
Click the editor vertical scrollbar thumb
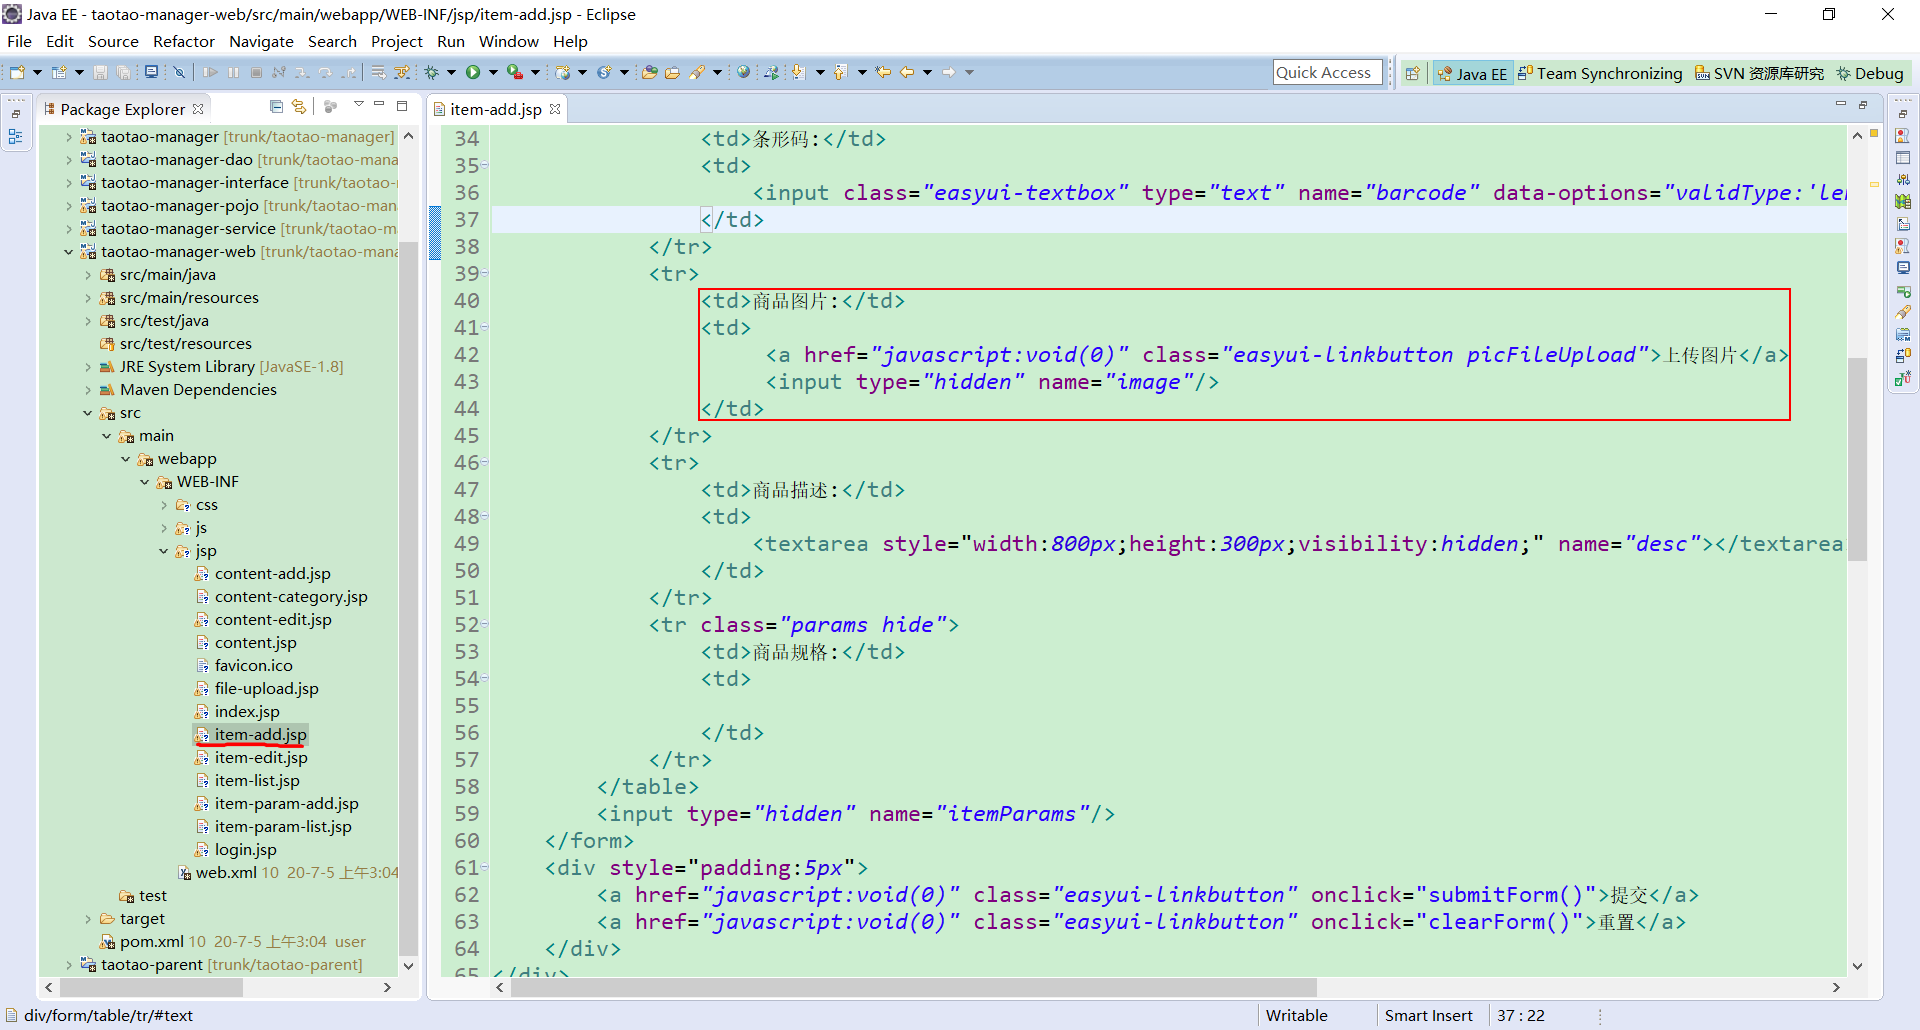[1857, 458]
